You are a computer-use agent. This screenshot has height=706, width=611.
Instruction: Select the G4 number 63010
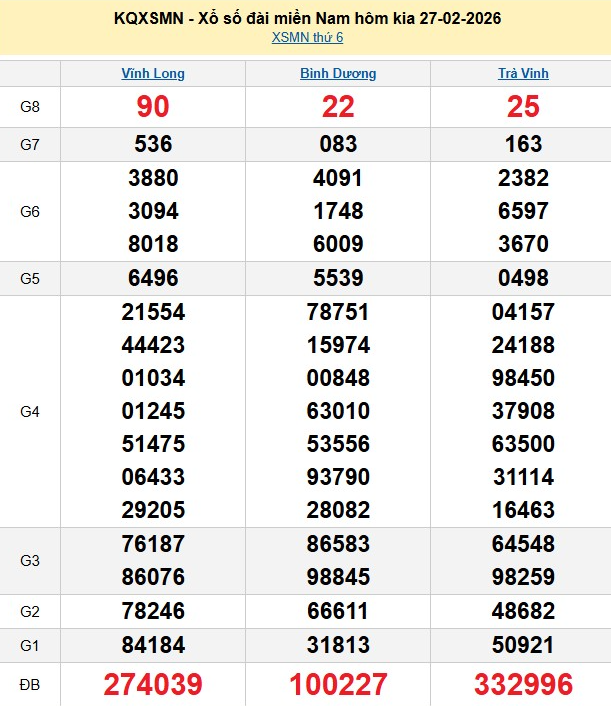tap(338, 411)
